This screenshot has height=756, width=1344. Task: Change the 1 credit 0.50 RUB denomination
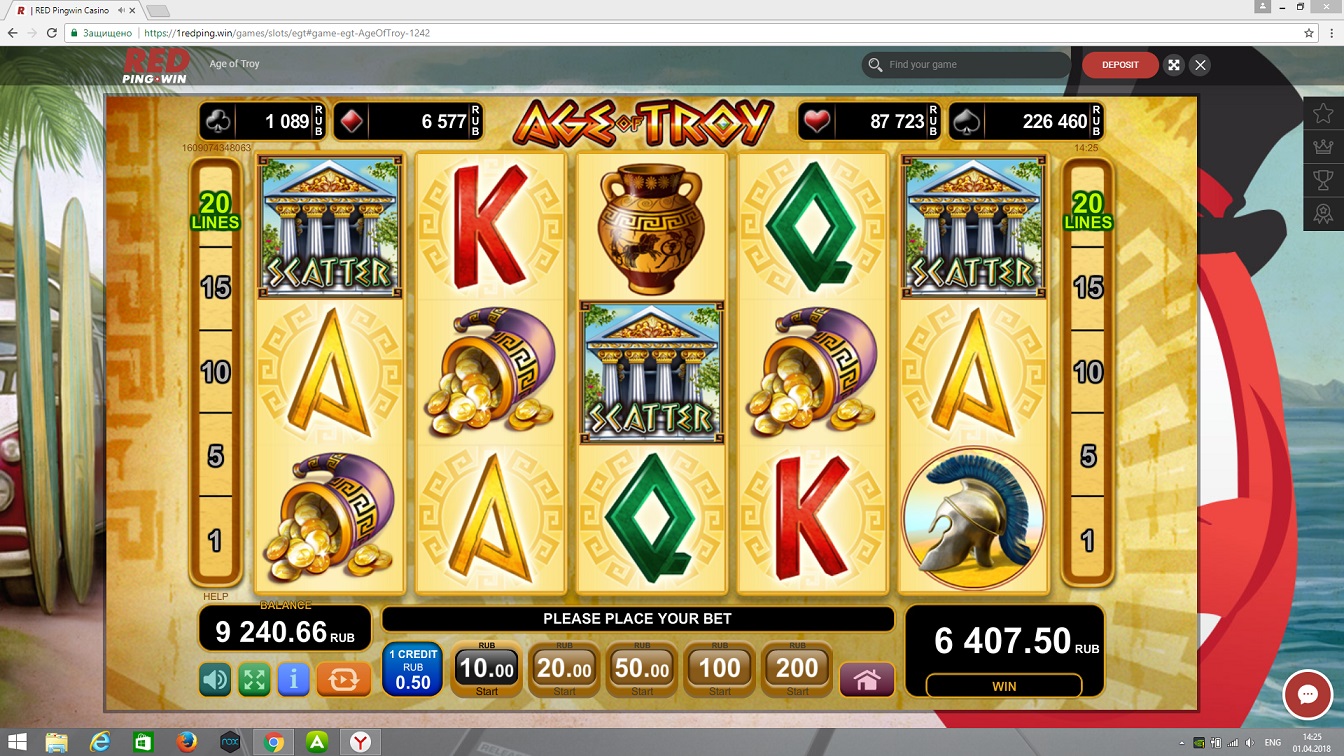pyautogui.click(x=412, y=670)
